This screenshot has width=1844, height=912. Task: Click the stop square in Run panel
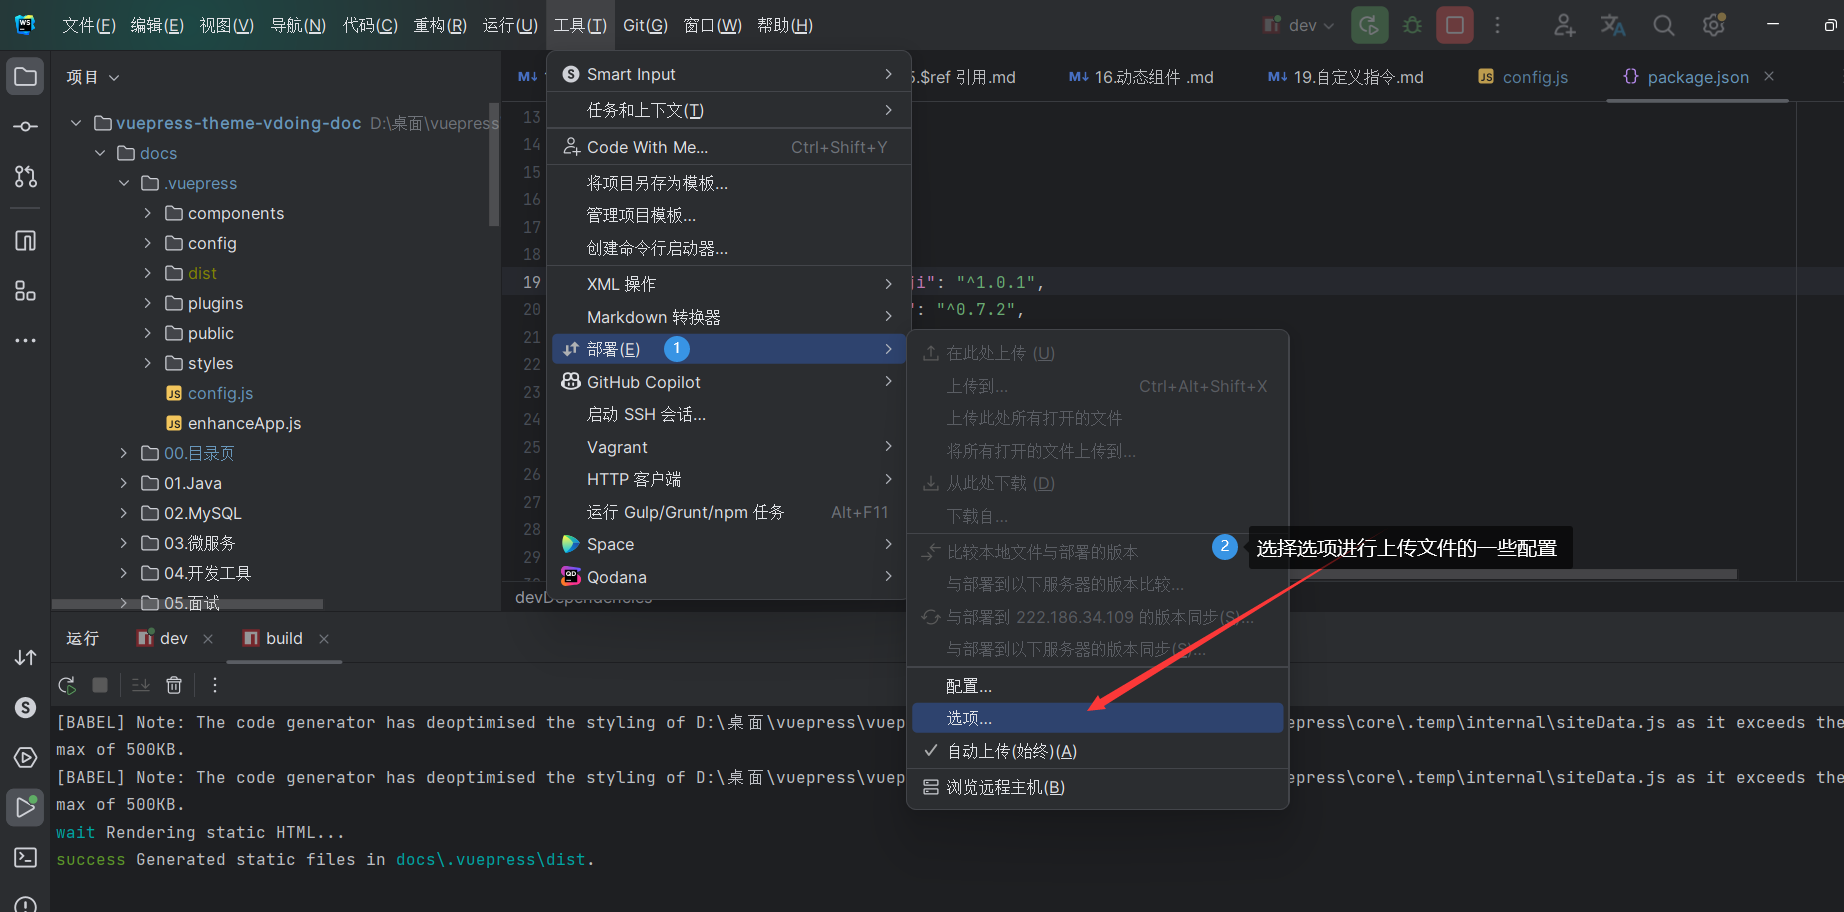(x=100, y=685)
